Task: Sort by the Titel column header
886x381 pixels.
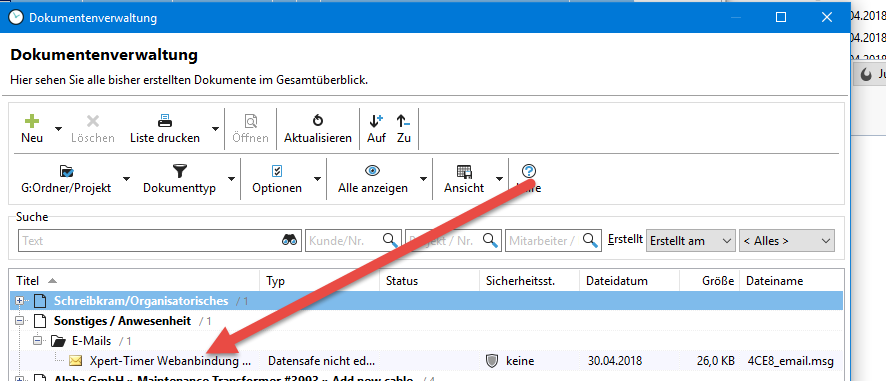Action: click(x=134, y=281)
